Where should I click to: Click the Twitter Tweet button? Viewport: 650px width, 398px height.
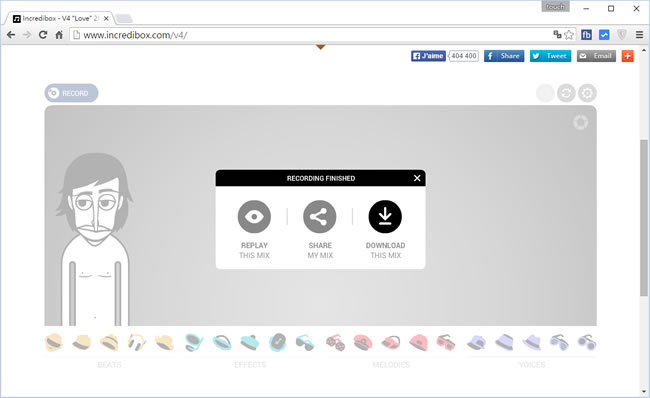click(x=551, y=56)
